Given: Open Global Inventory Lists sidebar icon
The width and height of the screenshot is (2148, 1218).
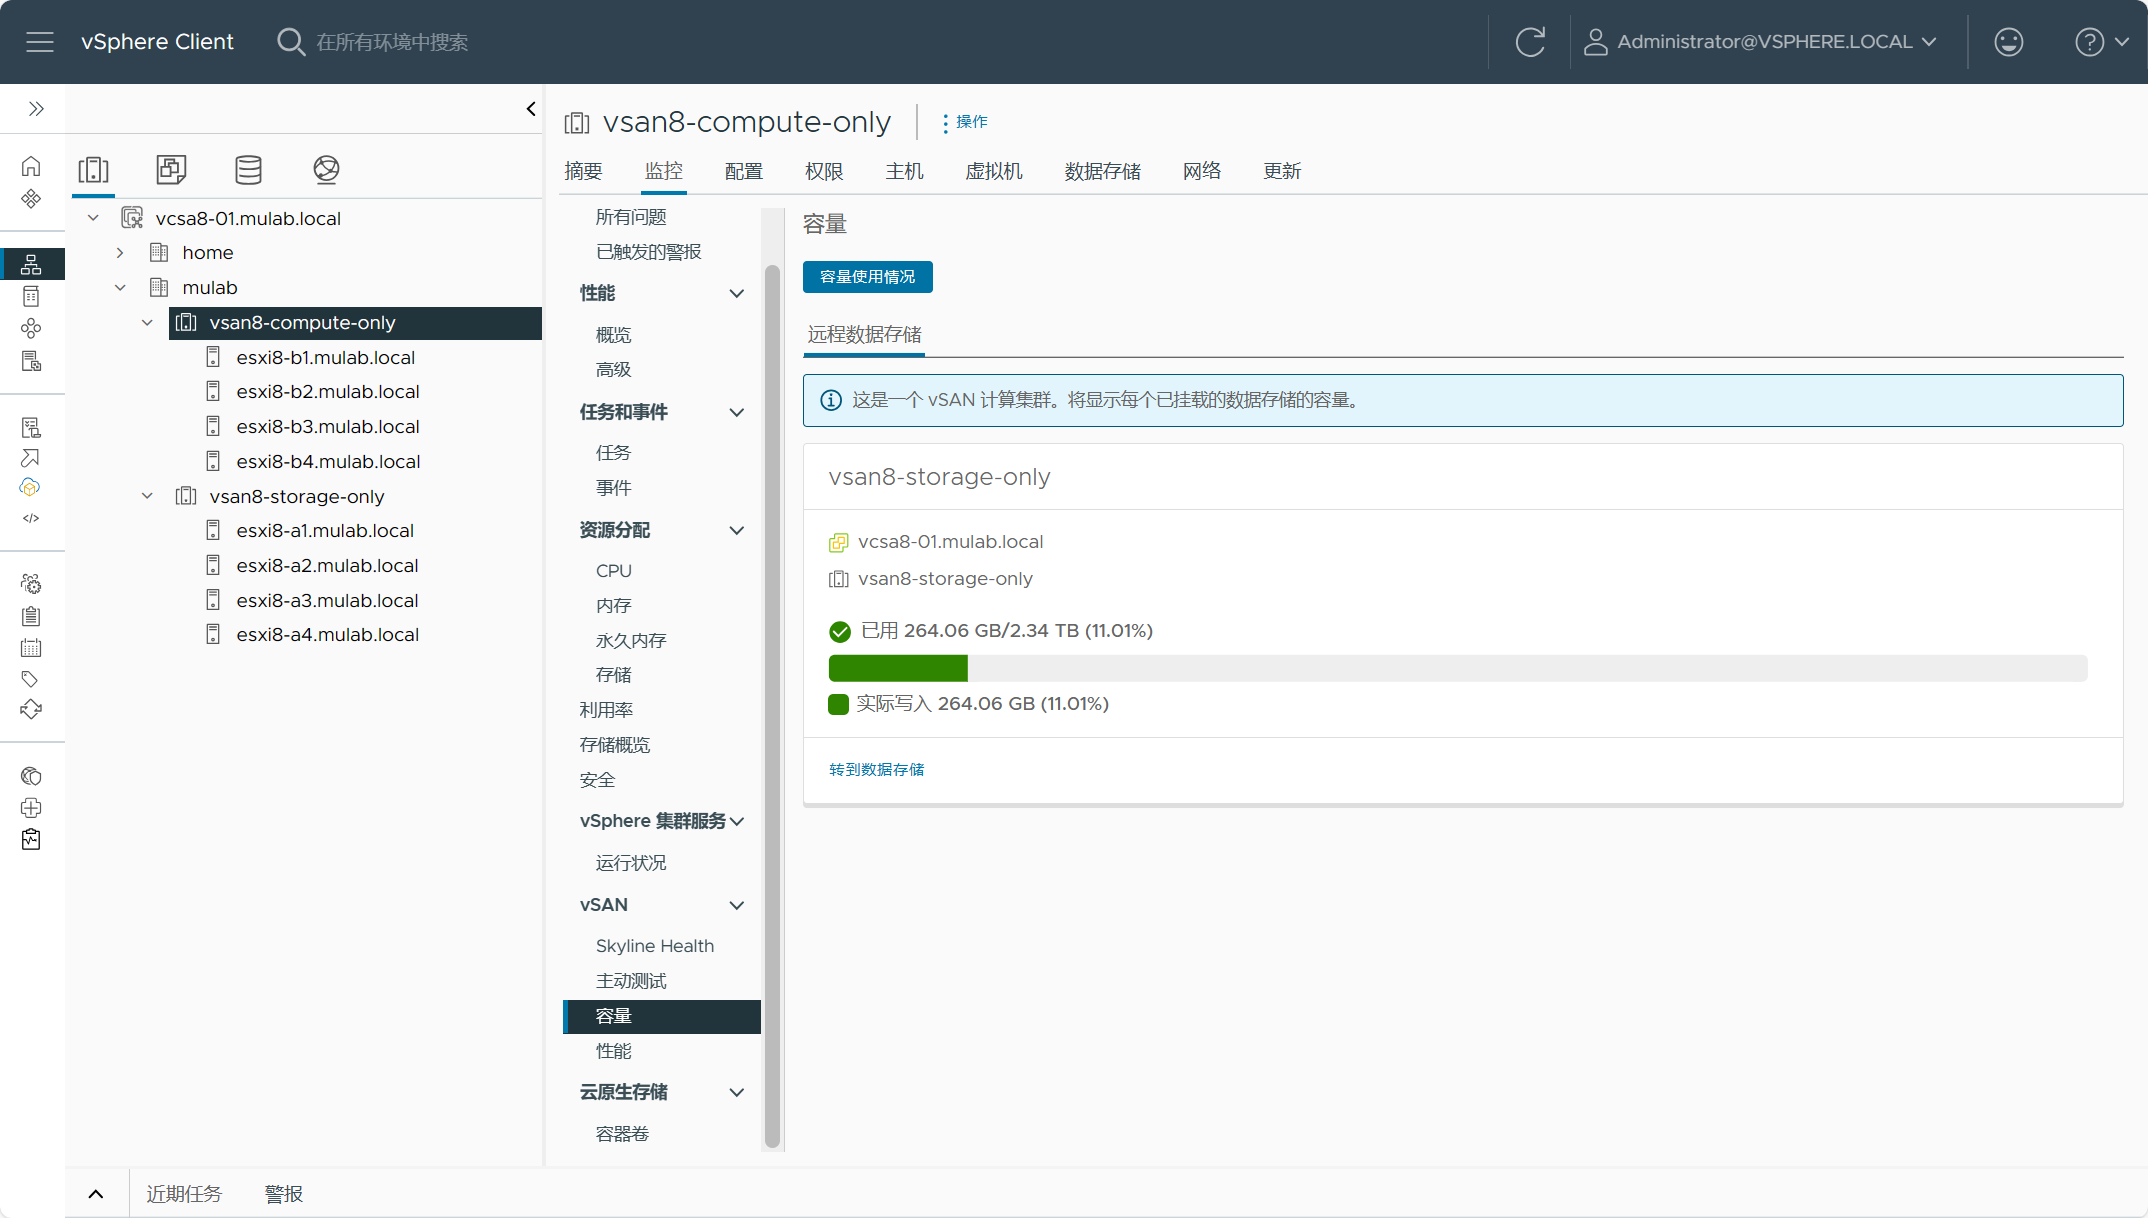Looking at the screenshot, I should click(x=31, y=361).
